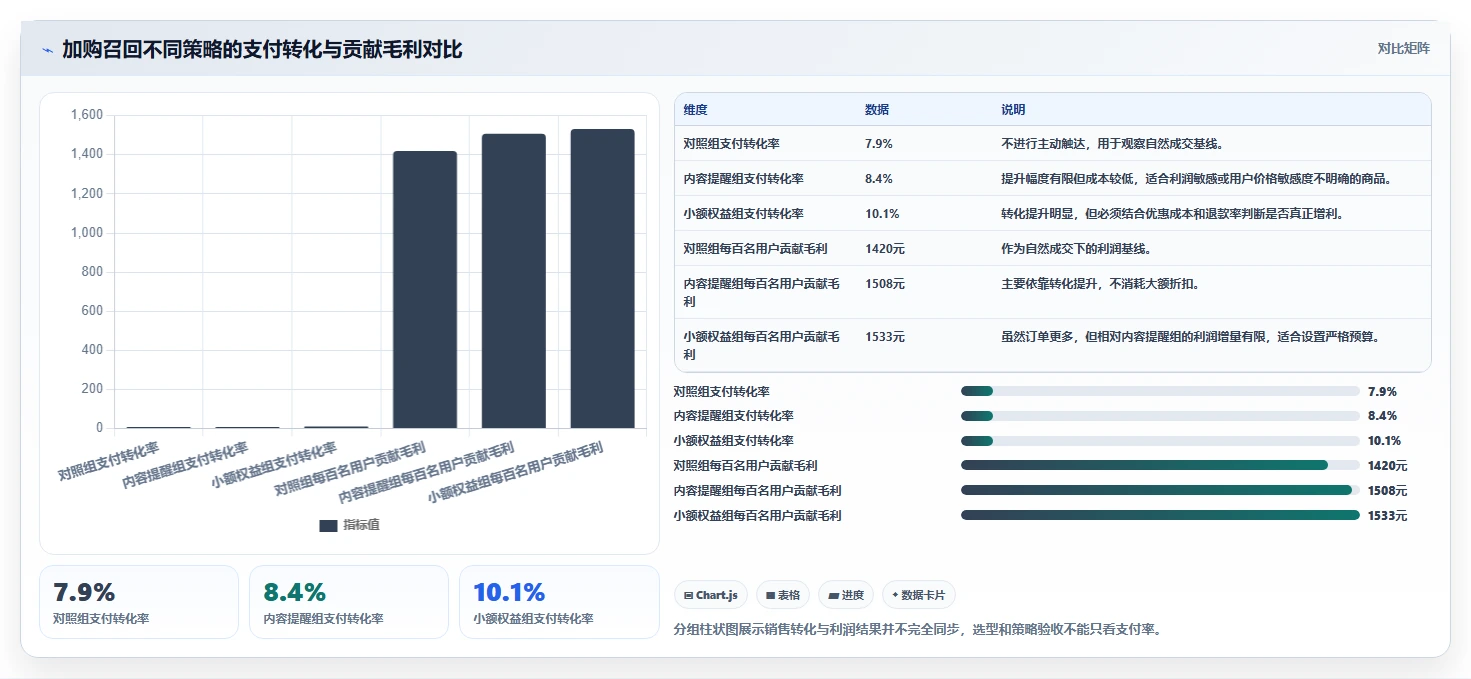Click the 表格 tag chip
This screenshot has height=679, width=1471.
(x=782, y=595)
